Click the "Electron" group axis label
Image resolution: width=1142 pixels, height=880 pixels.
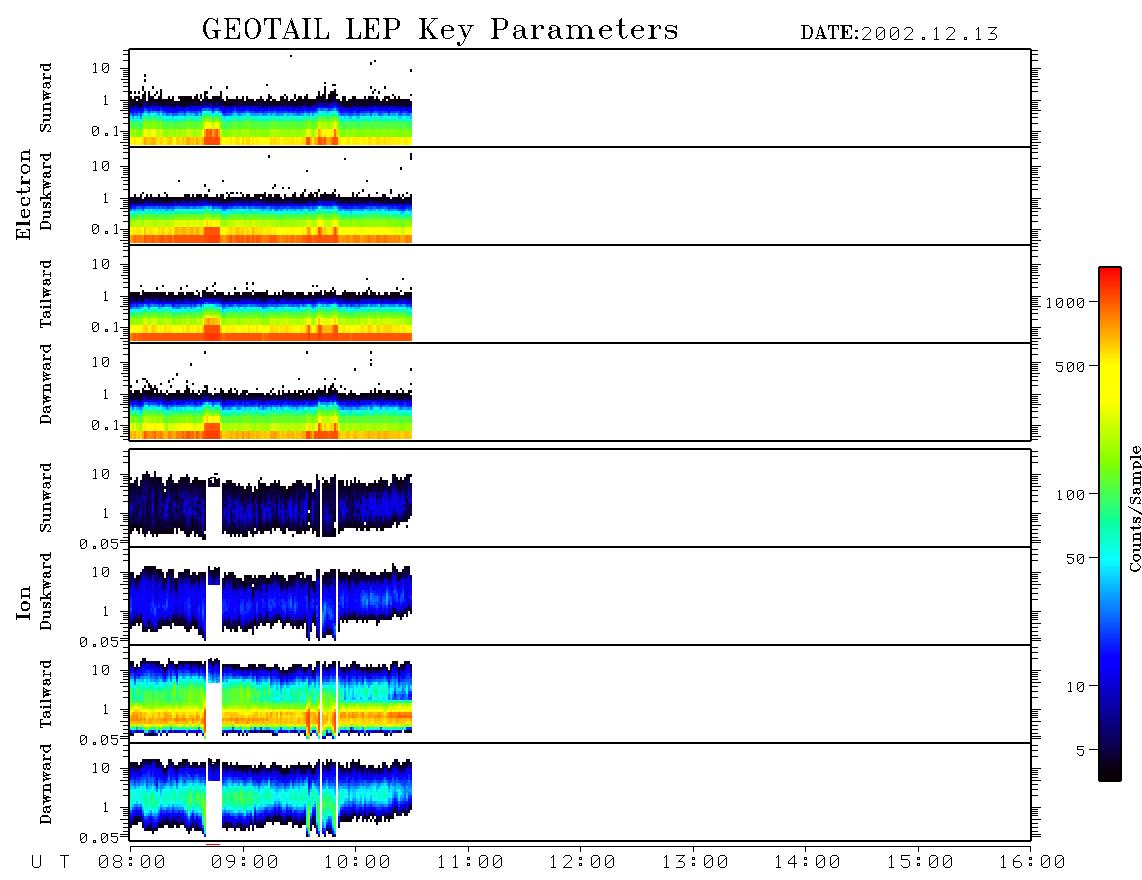click(24, 195)
